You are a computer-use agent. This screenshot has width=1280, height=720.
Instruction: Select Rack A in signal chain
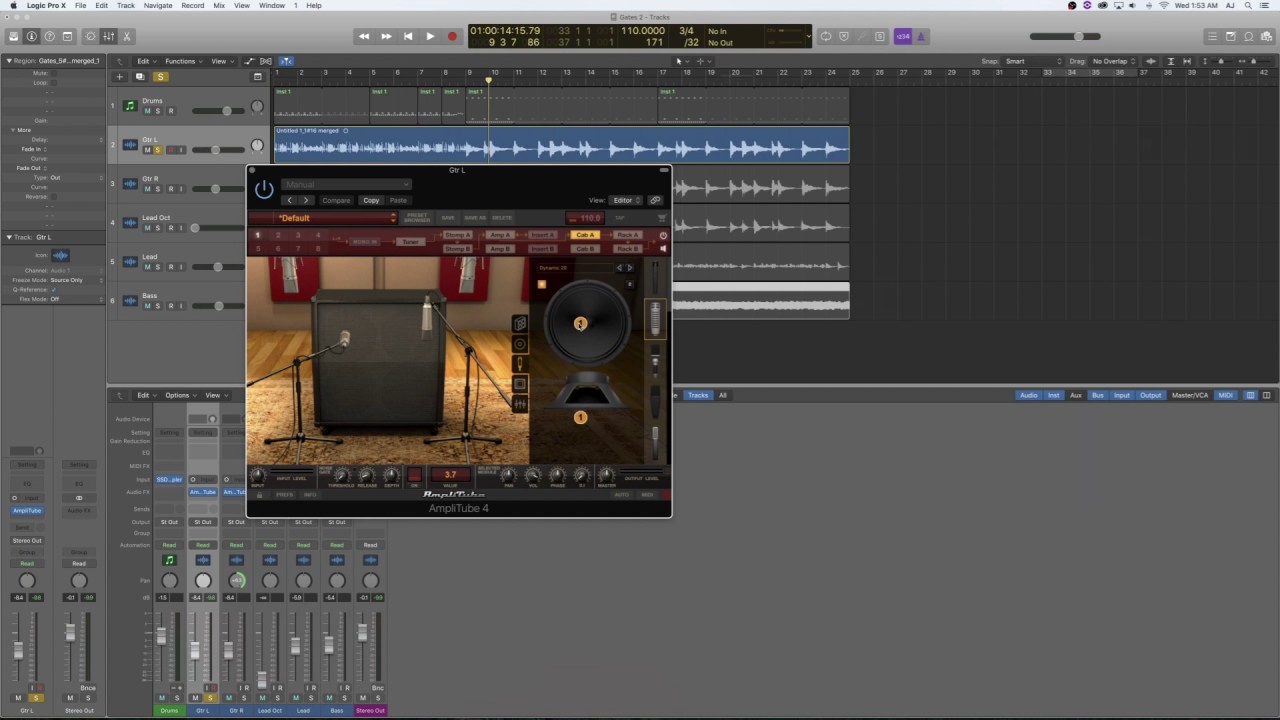coord(627,235)
